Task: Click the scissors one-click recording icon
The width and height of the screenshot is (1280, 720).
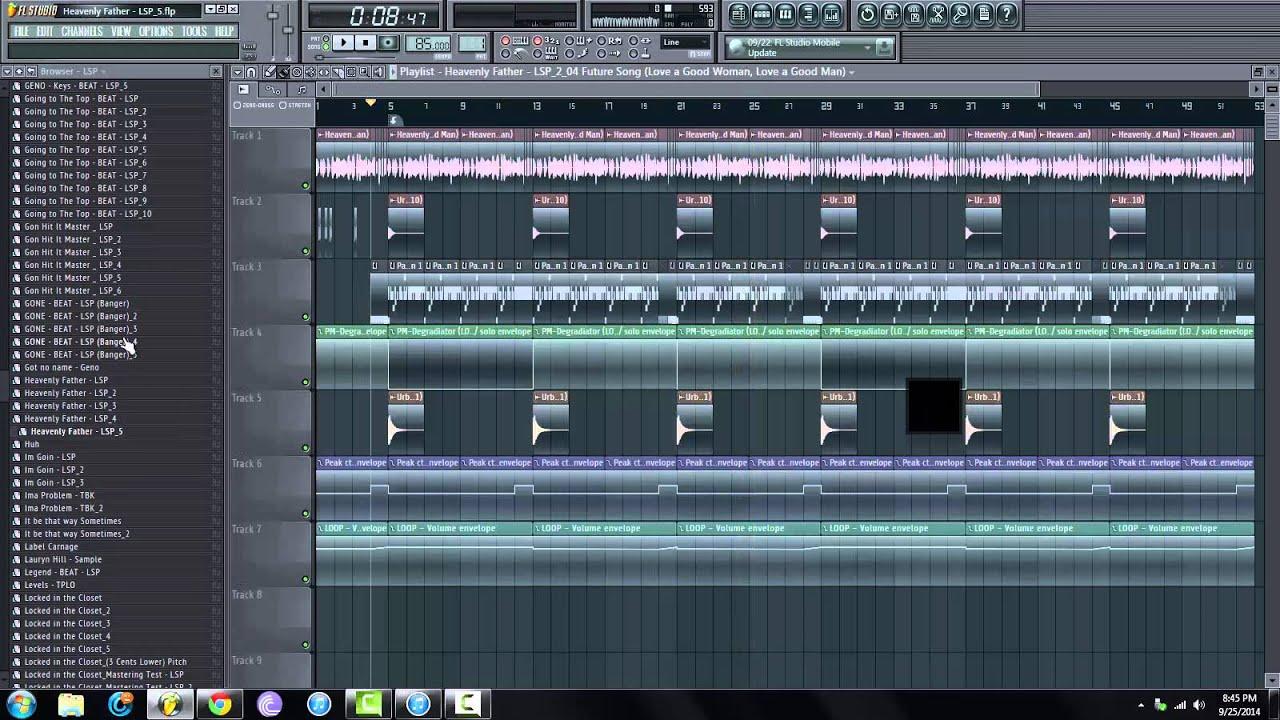Action: (937, 14)
